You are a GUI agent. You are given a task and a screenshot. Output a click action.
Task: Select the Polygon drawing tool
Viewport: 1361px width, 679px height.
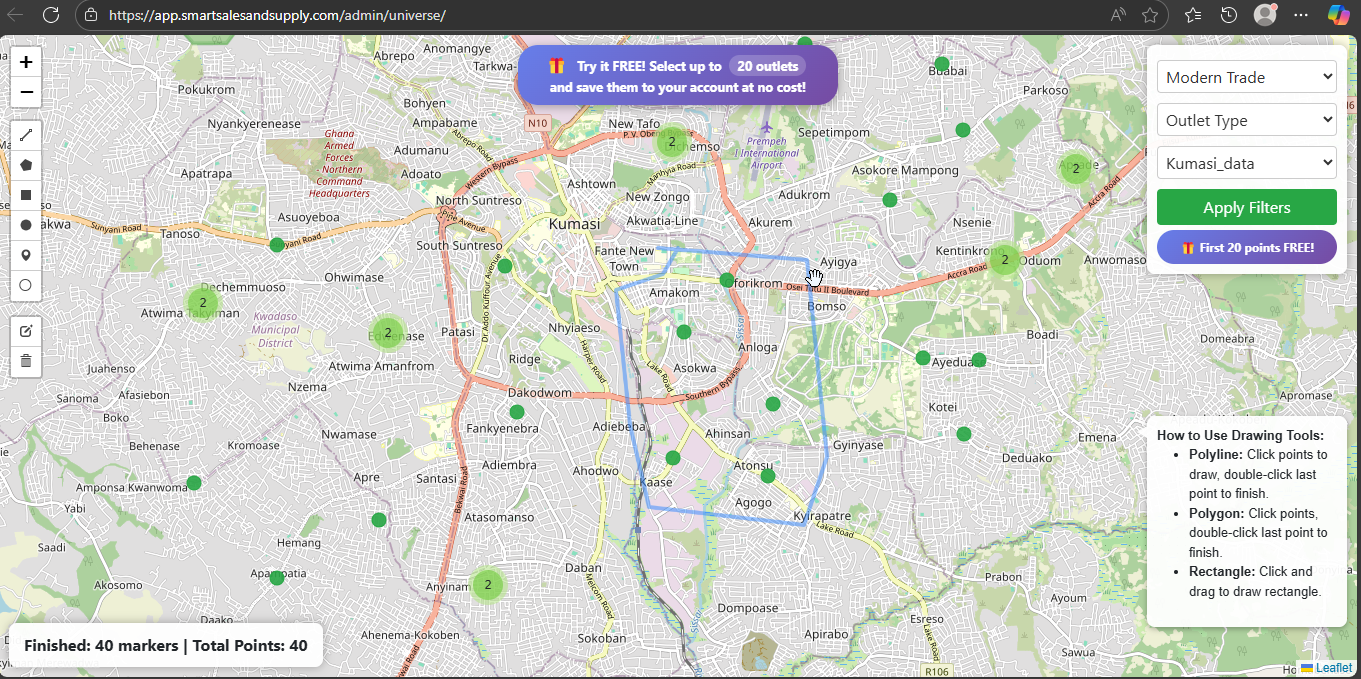pyautogui.click(x=25, y=164)
